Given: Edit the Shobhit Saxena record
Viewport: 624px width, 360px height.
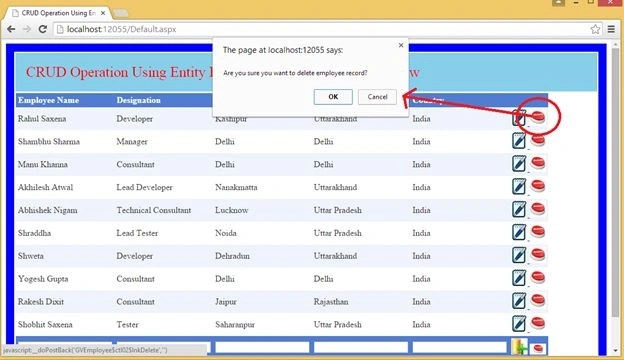Looking at the screenshot, I should pyautogui.click(x=519, y=324).
